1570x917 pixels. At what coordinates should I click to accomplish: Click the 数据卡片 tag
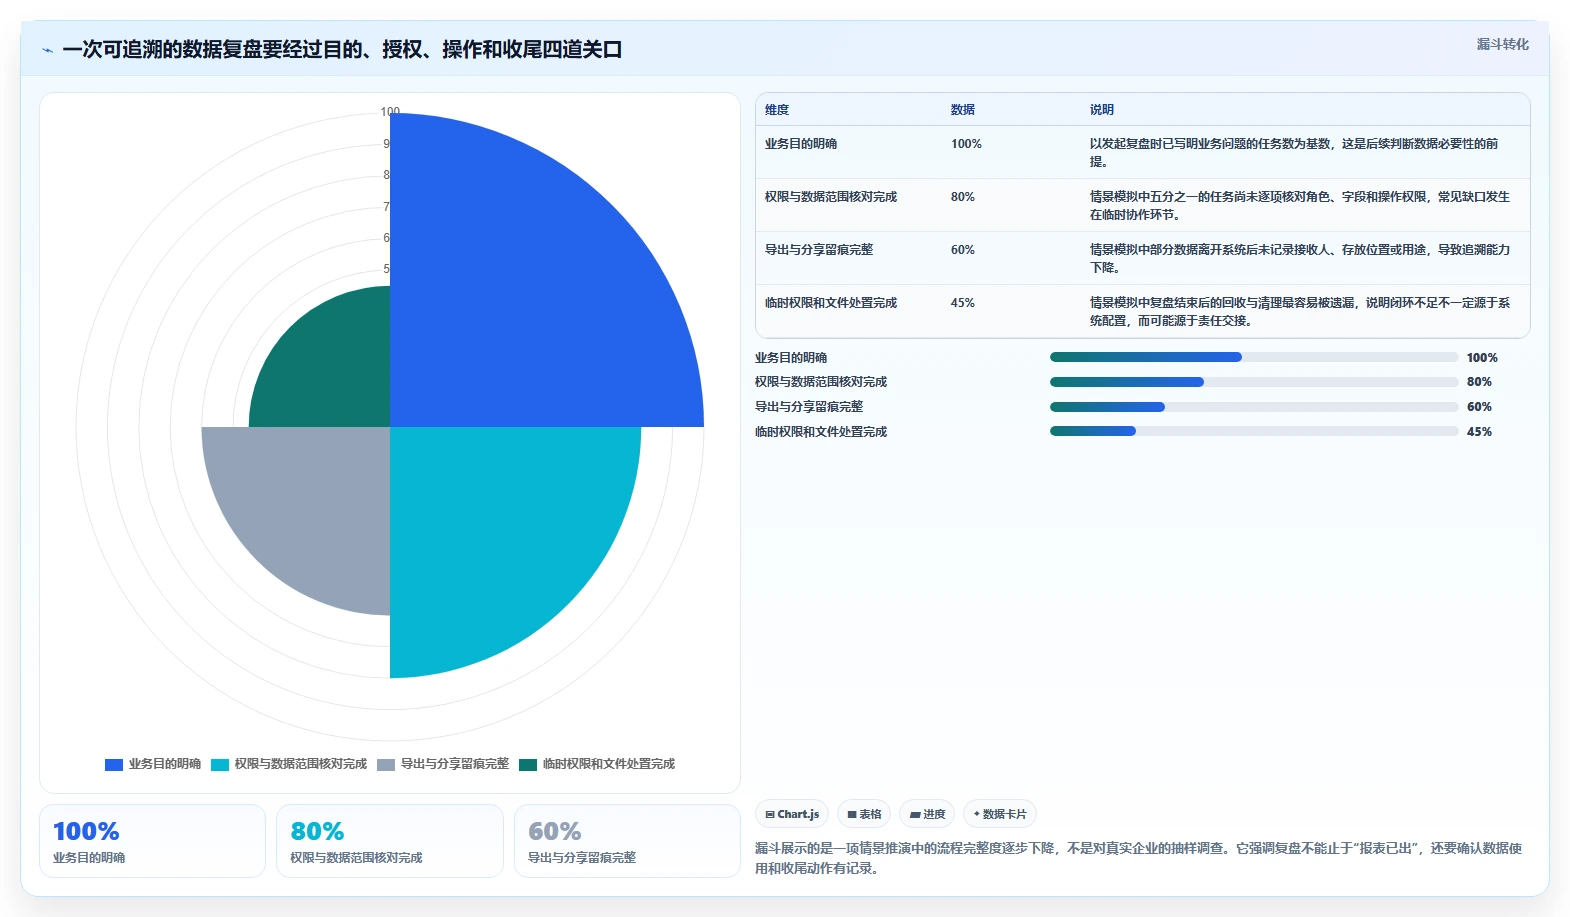click(1000, 814)
